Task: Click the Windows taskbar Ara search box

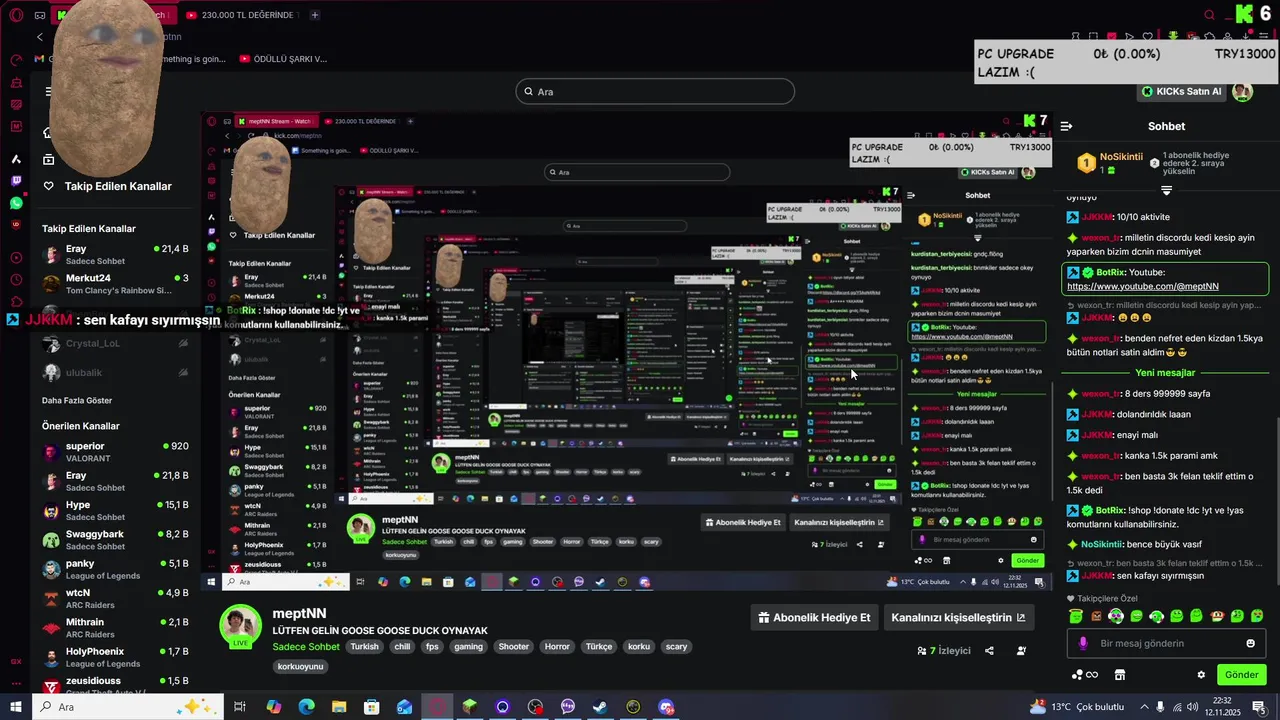Action: tap(128, 707)
